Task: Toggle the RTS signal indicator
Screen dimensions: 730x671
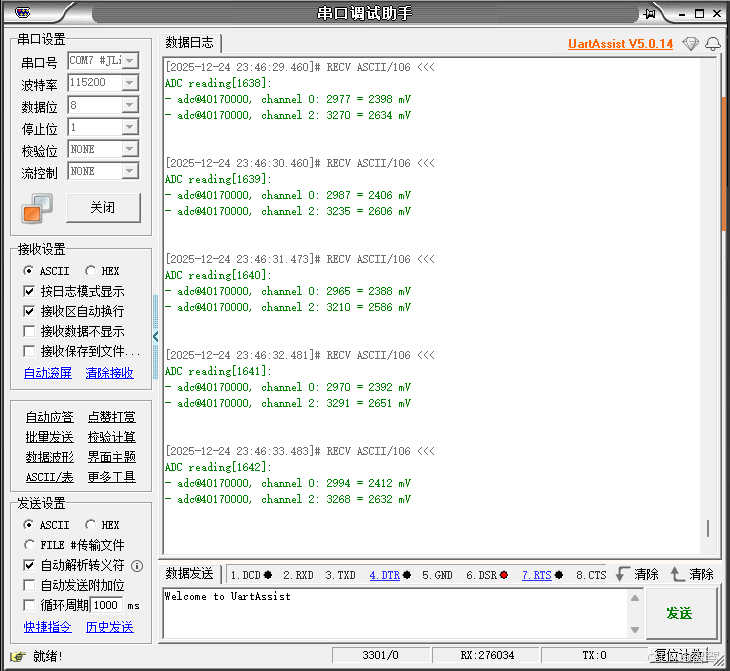Action: pos(559,575)
